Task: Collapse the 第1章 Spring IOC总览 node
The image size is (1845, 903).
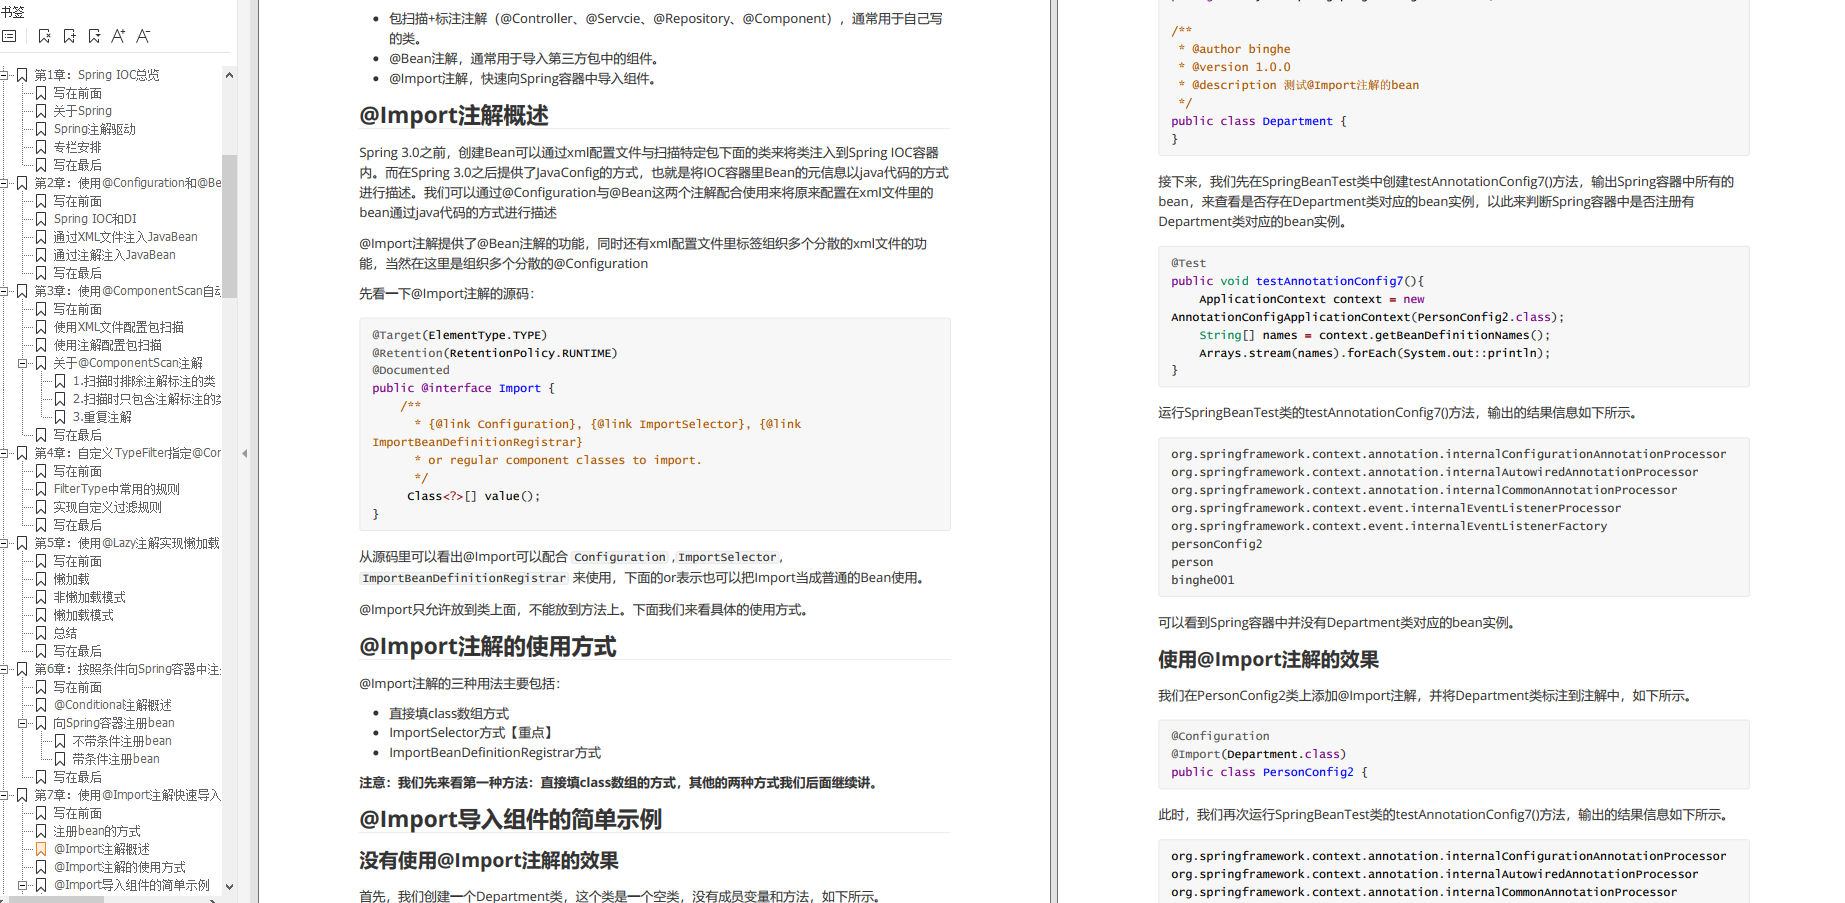Action: click(x=5, y=75)
